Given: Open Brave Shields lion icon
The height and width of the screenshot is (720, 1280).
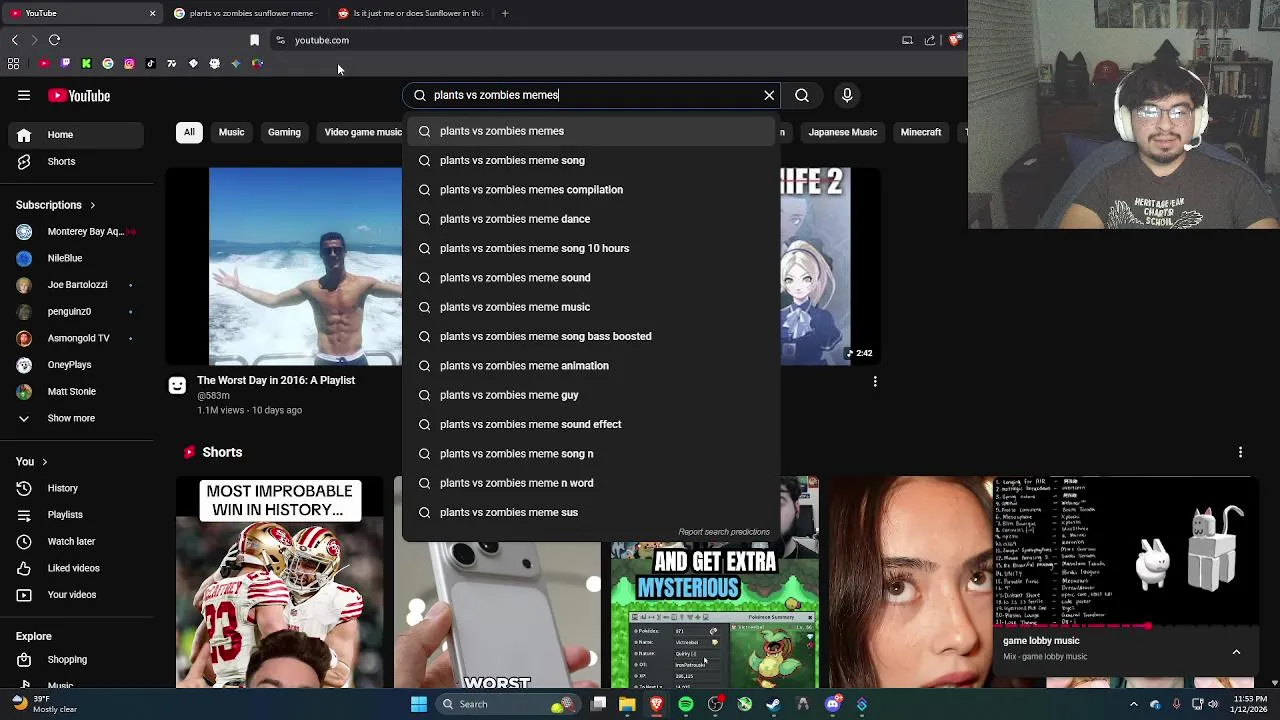Looking at the screenshot, I should point(954,40).
